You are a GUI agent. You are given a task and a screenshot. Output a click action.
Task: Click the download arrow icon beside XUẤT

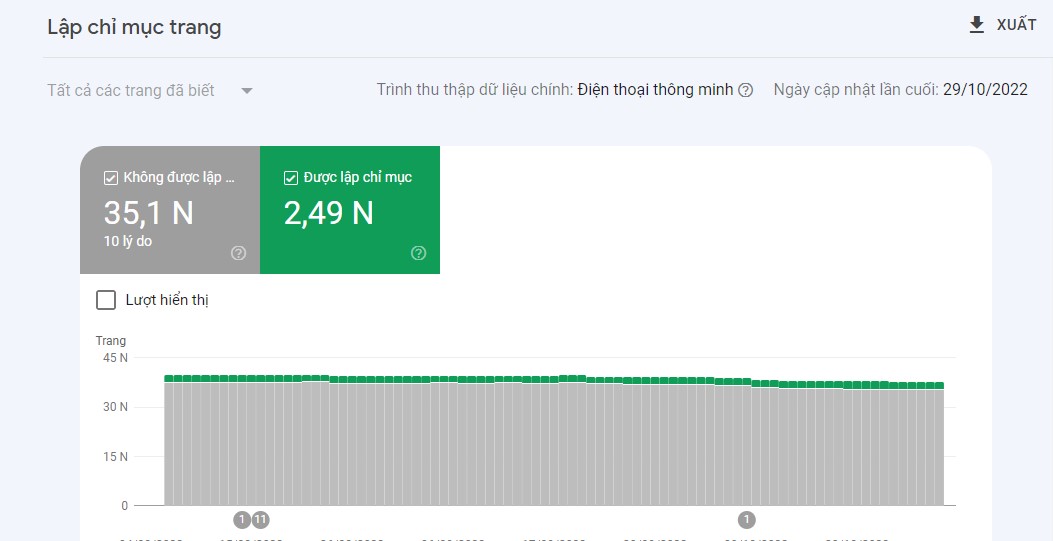point(977,25)
